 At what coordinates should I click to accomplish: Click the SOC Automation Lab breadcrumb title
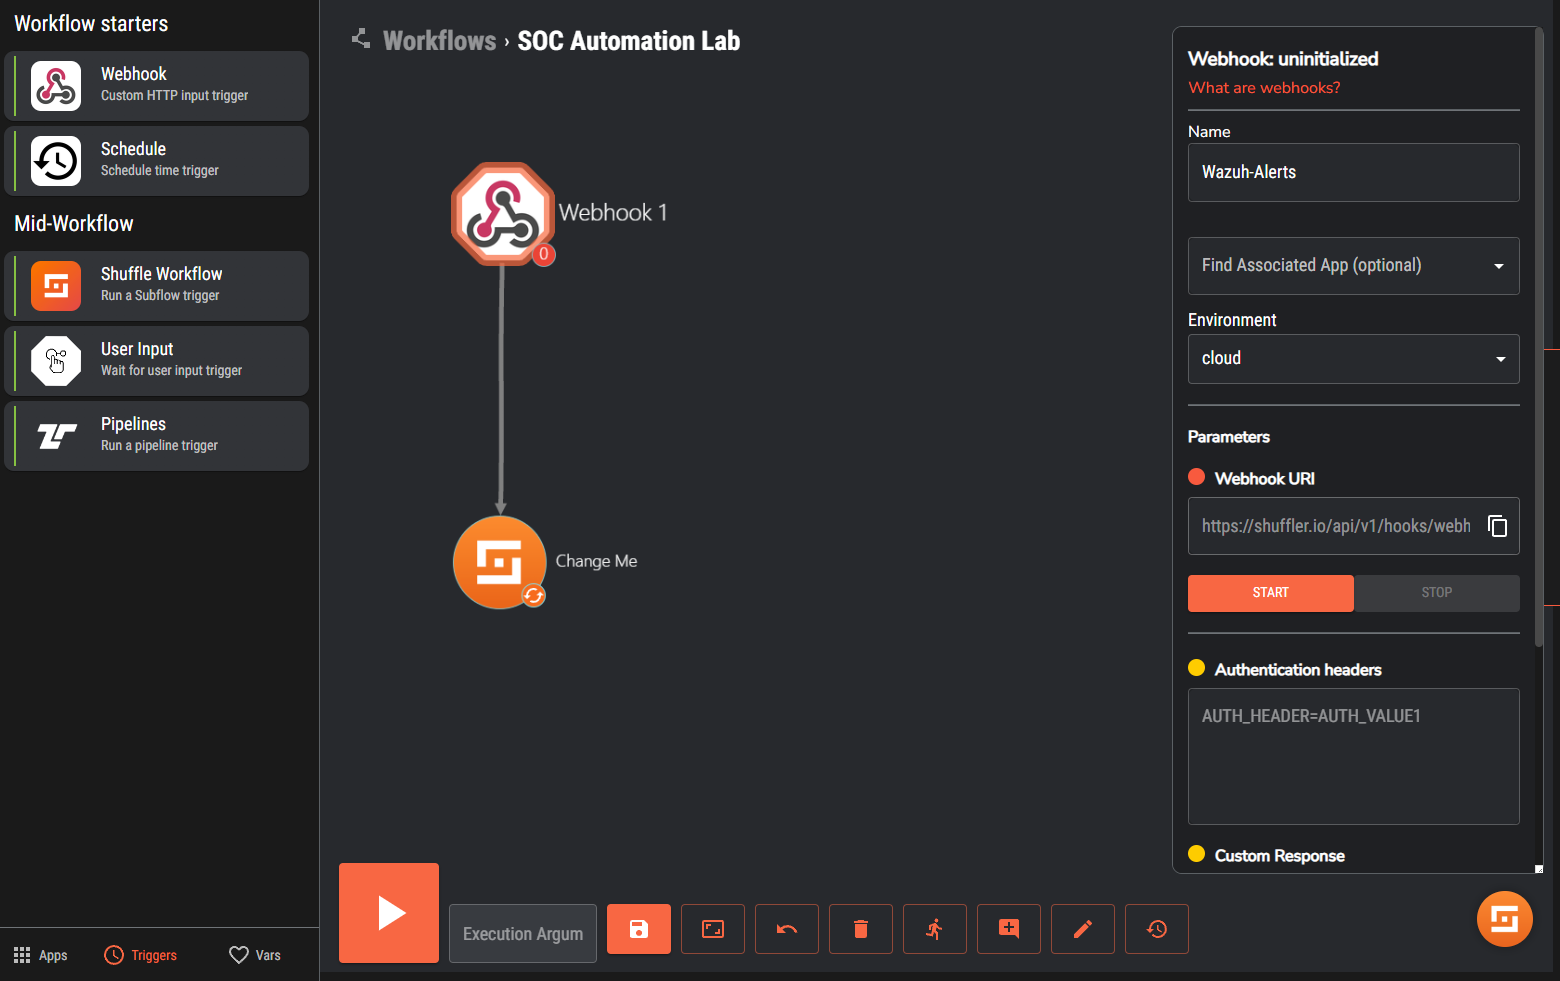click(629, 41)
